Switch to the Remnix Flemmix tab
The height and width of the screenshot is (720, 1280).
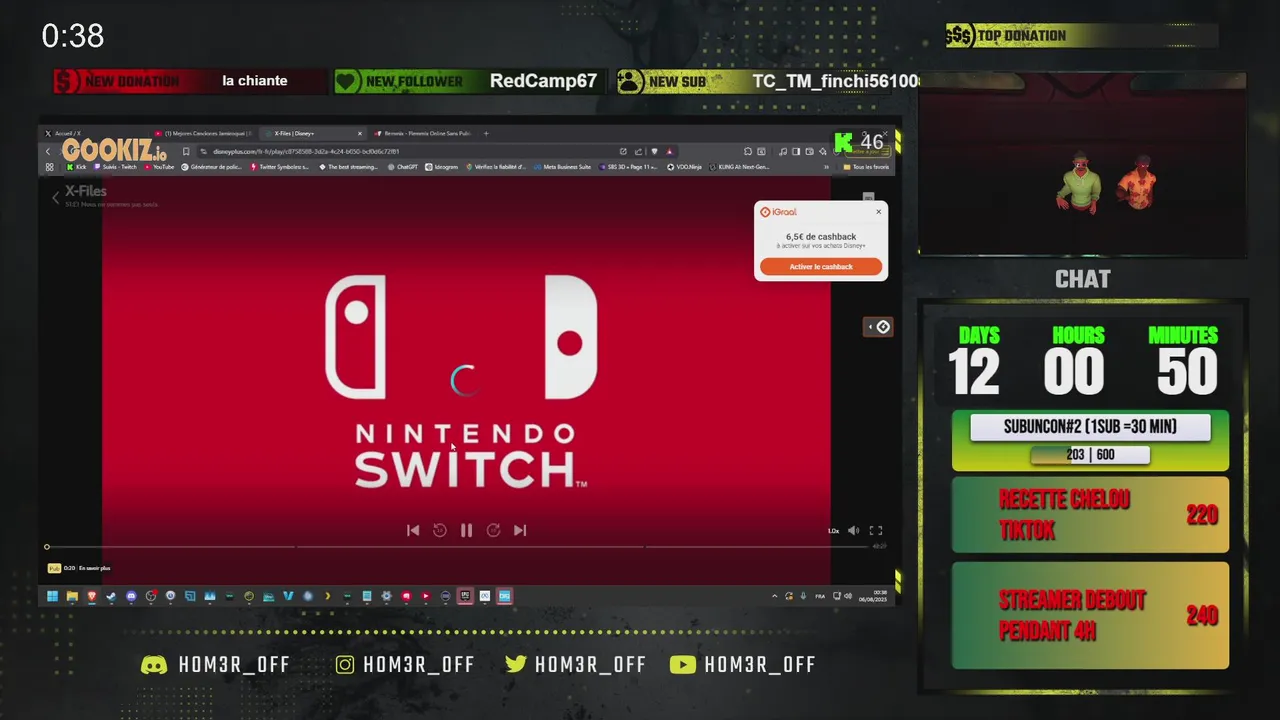427,133
